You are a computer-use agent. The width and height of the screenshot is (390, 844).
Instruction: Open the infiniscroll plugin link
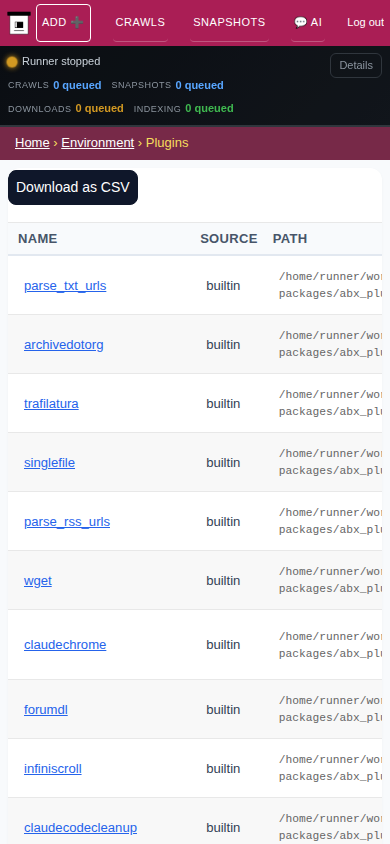53,769
